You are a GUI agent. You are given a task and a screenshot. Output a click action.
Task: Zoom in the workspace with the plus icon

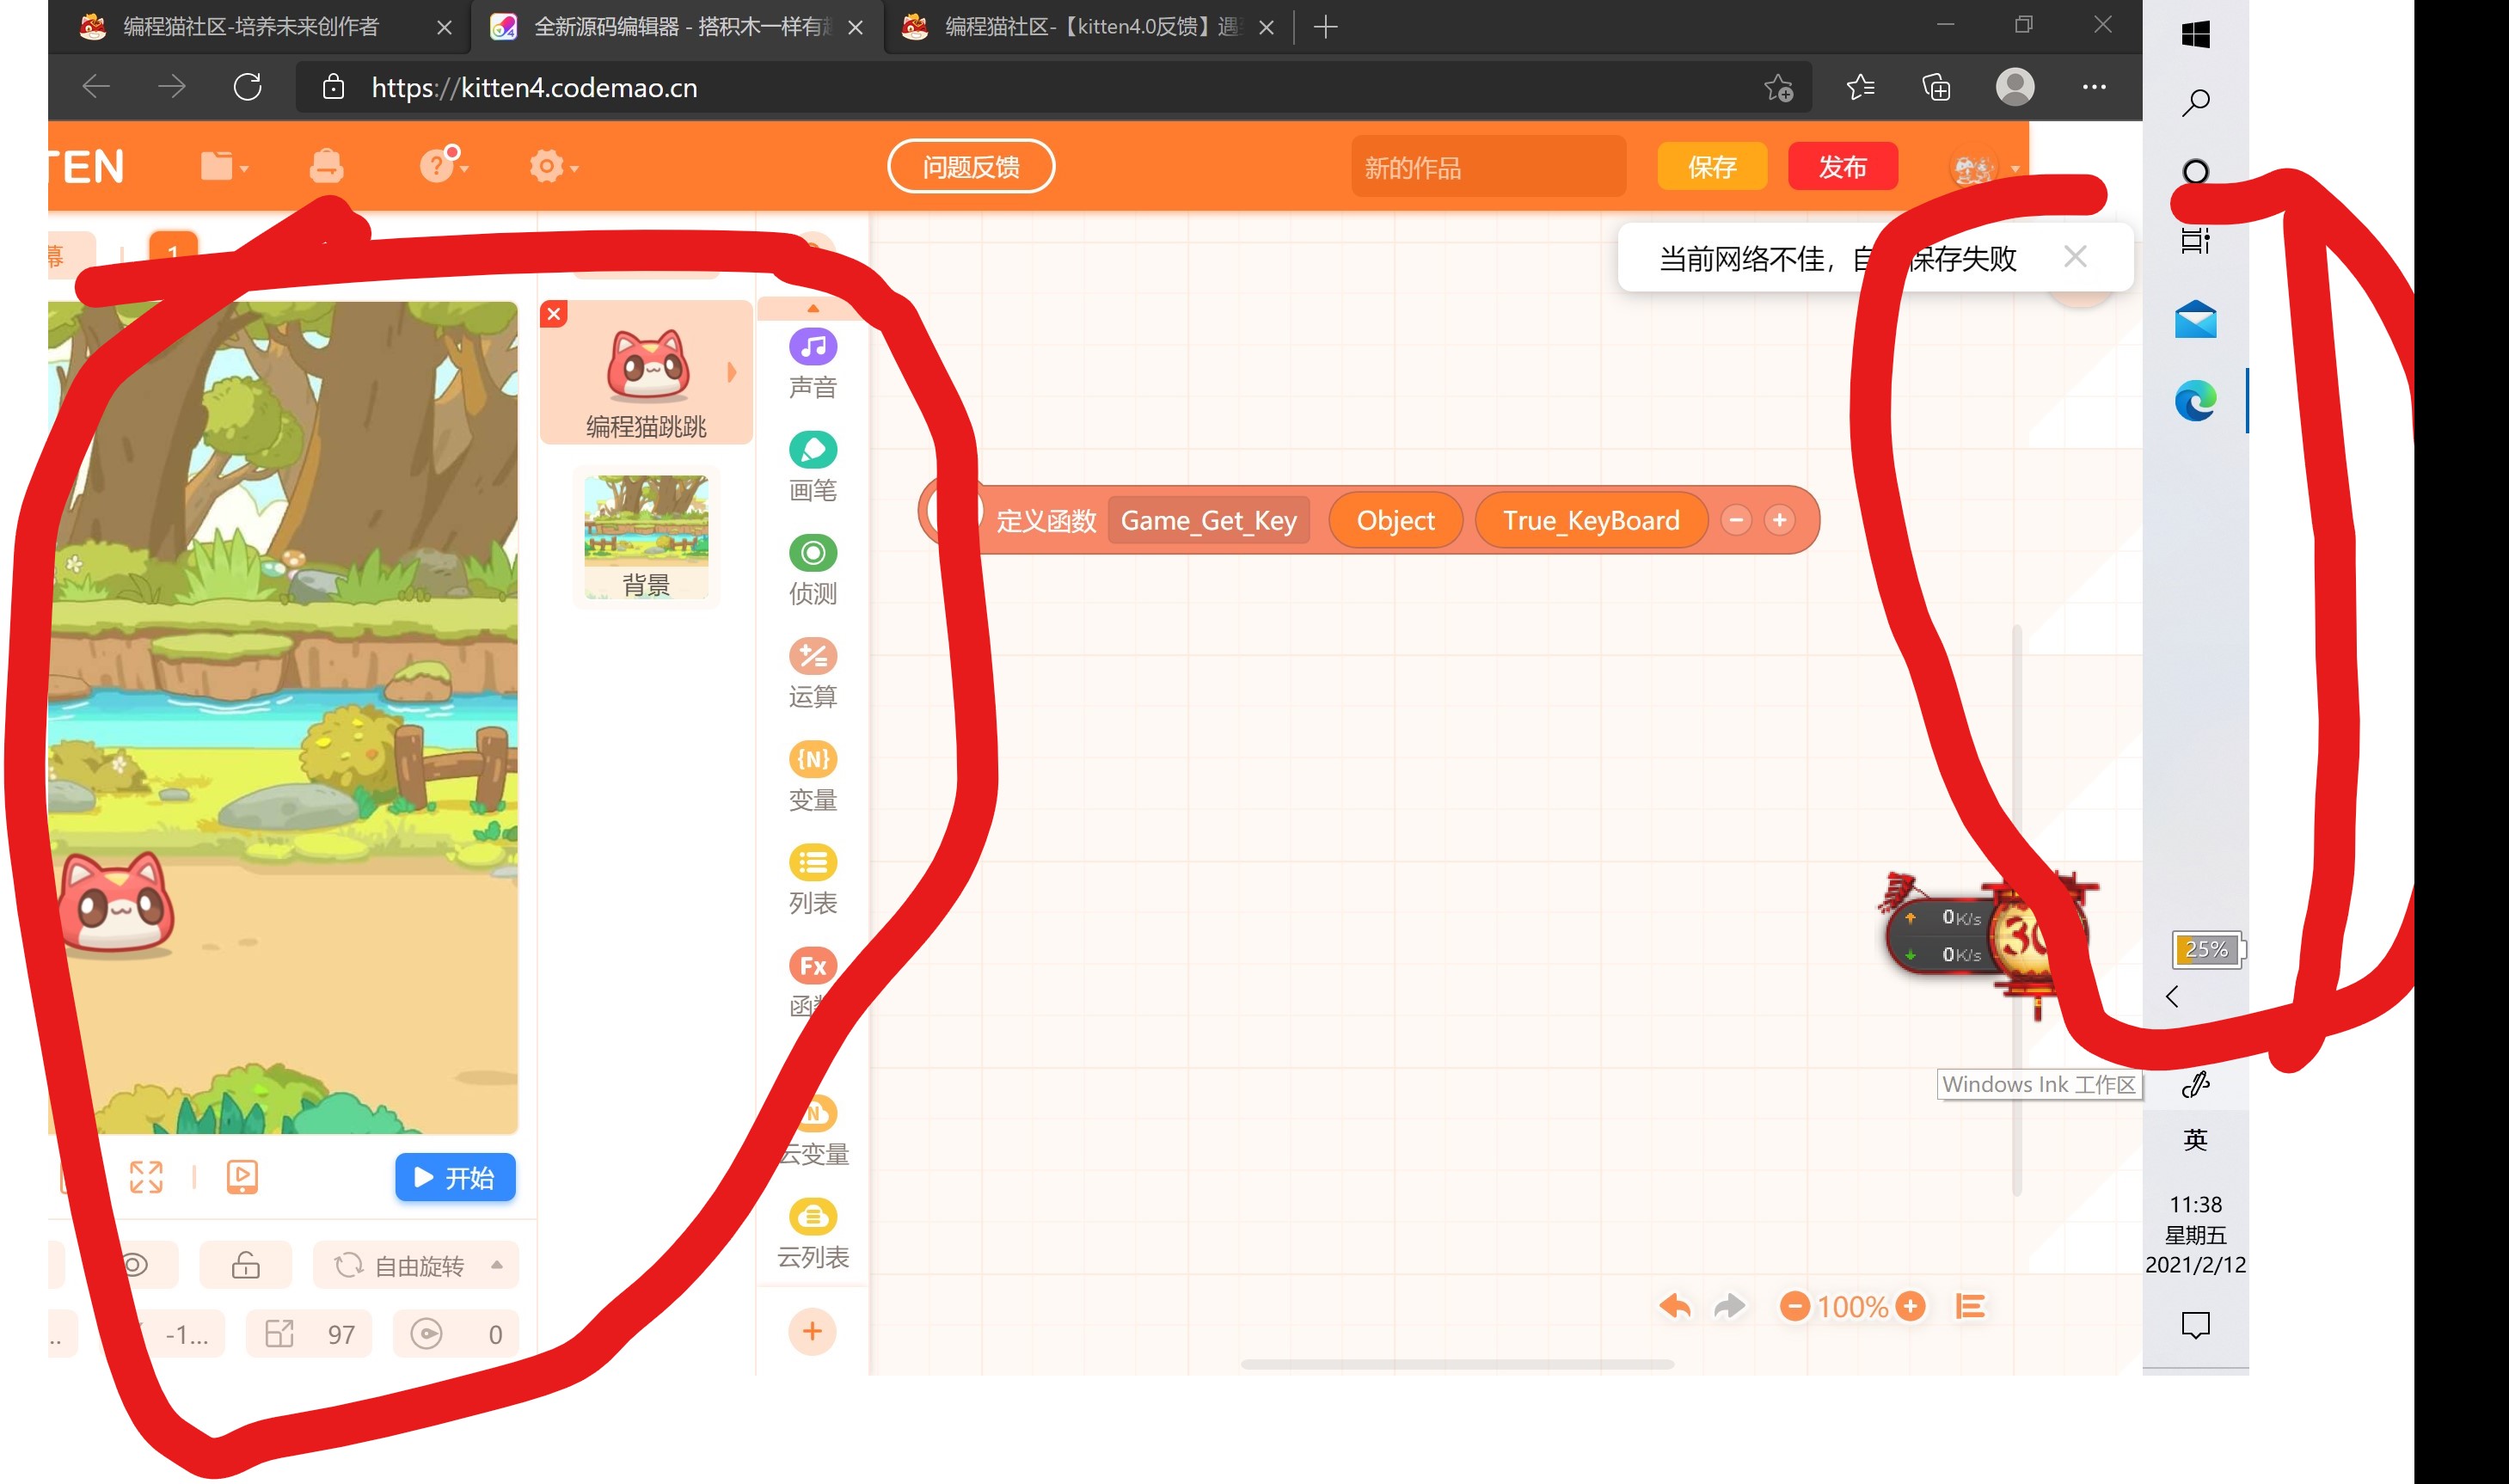[x=1910, y=1306]
